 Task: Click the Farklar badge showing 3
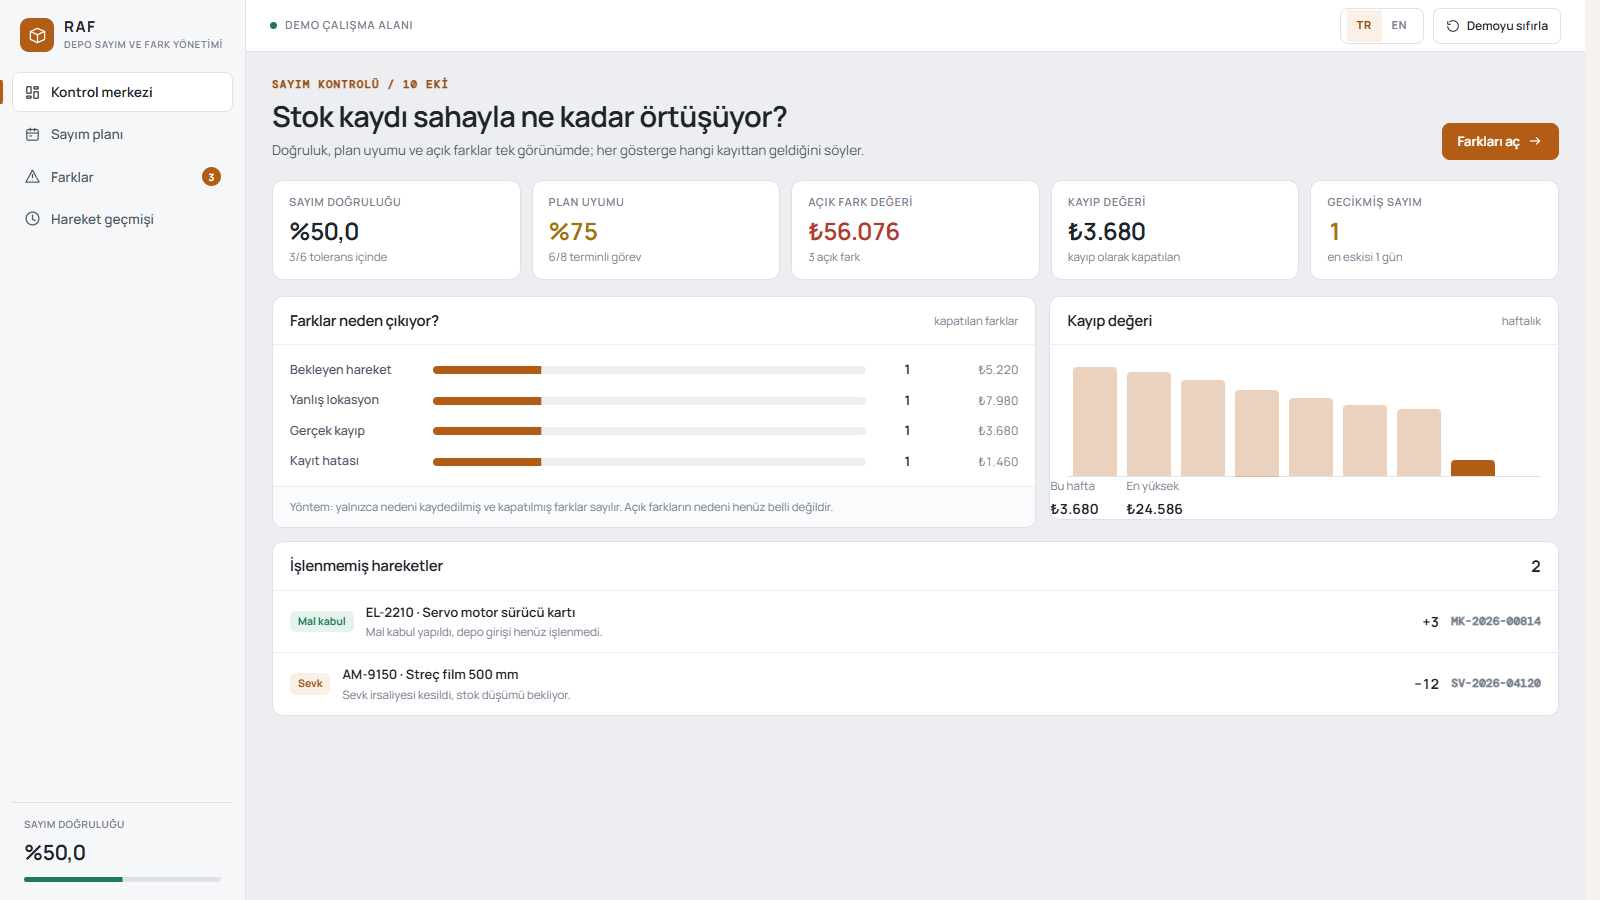click(x=211, y=177)
